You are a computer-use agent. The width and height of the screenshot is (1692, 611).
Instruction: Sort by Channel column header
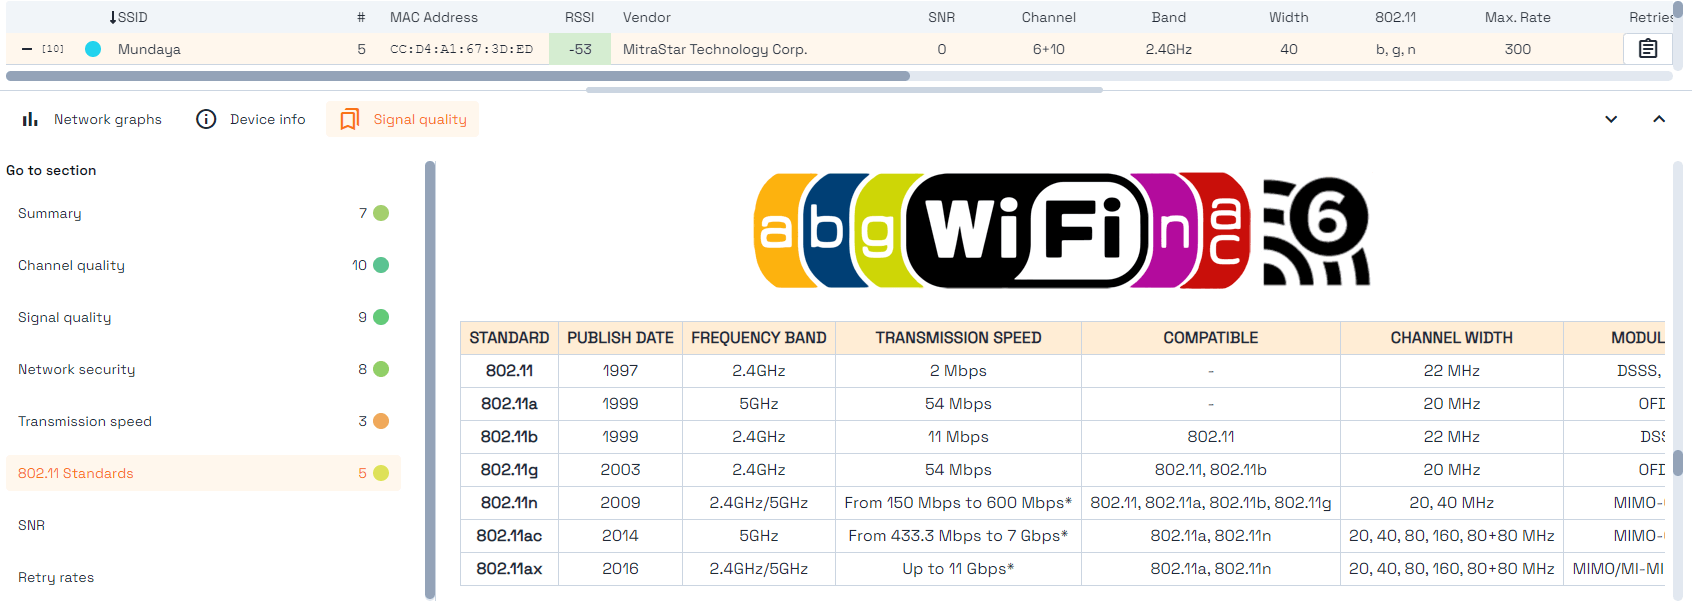1049,17
